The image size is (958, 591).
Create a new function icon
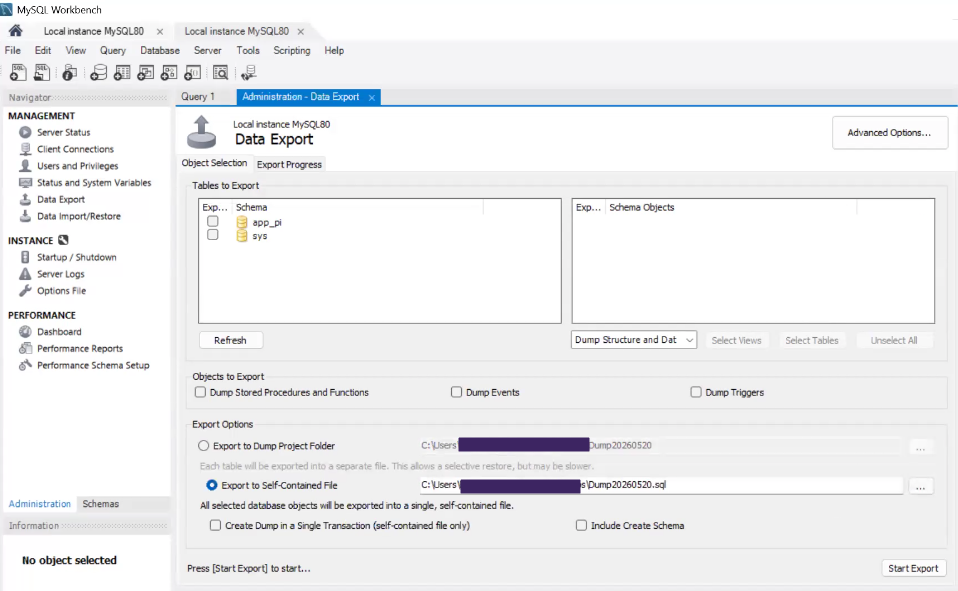(192, 73)
